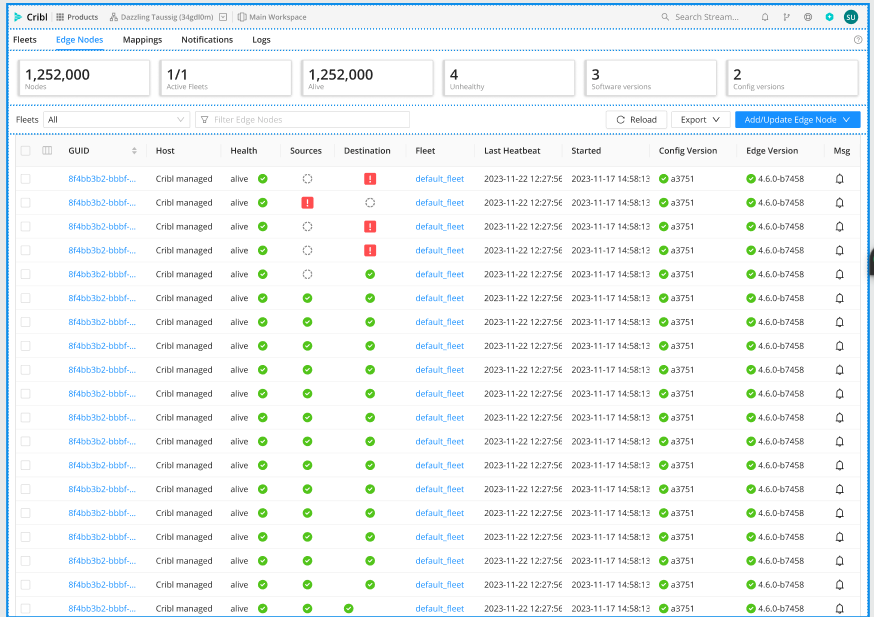Click the red Sources error icon in second row
This screenshot has height=617, width=874.
(x=307, y=203)
